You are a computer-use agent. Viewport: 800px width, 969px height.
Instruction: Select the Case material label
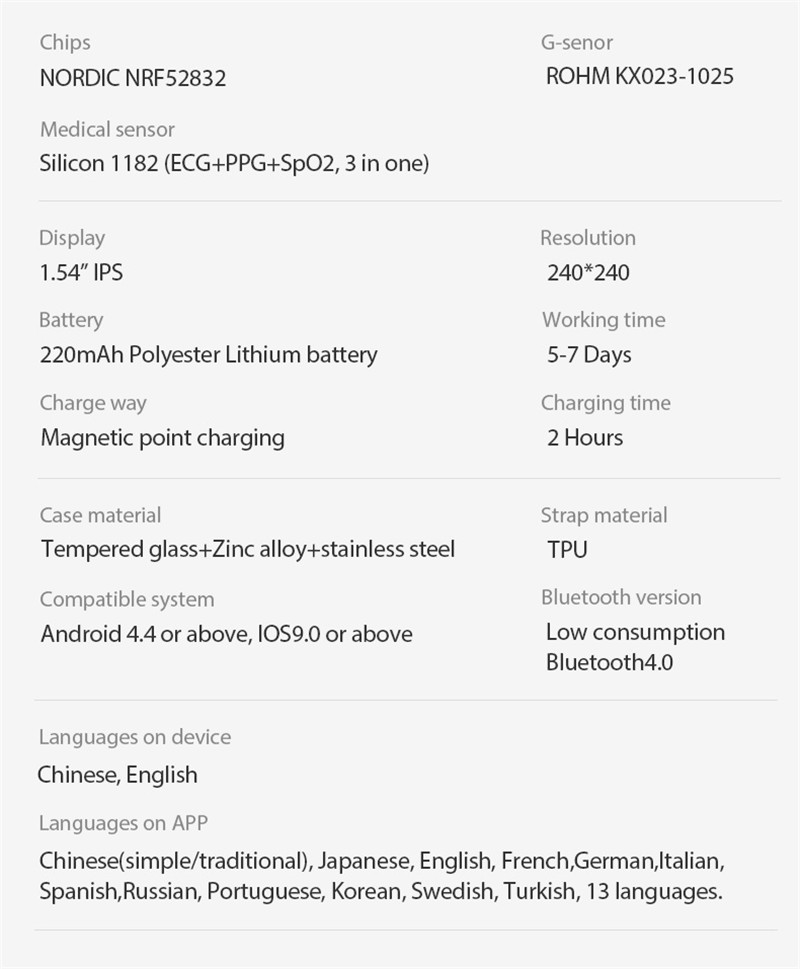point(100,515)
